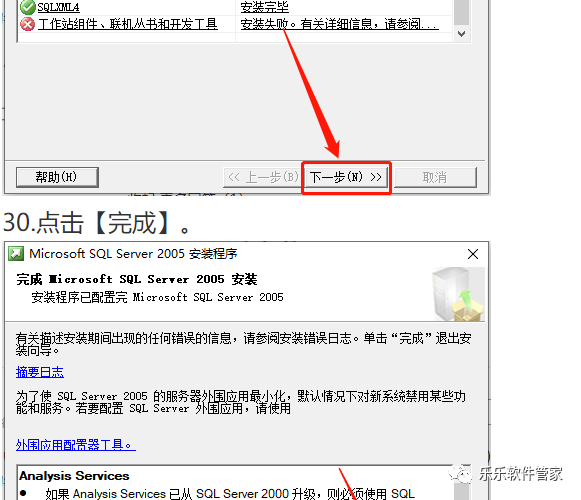This screenshot has height=500, width=581.
Task: Click the Analysis Services heading text
Action: (x=74, y=476)
